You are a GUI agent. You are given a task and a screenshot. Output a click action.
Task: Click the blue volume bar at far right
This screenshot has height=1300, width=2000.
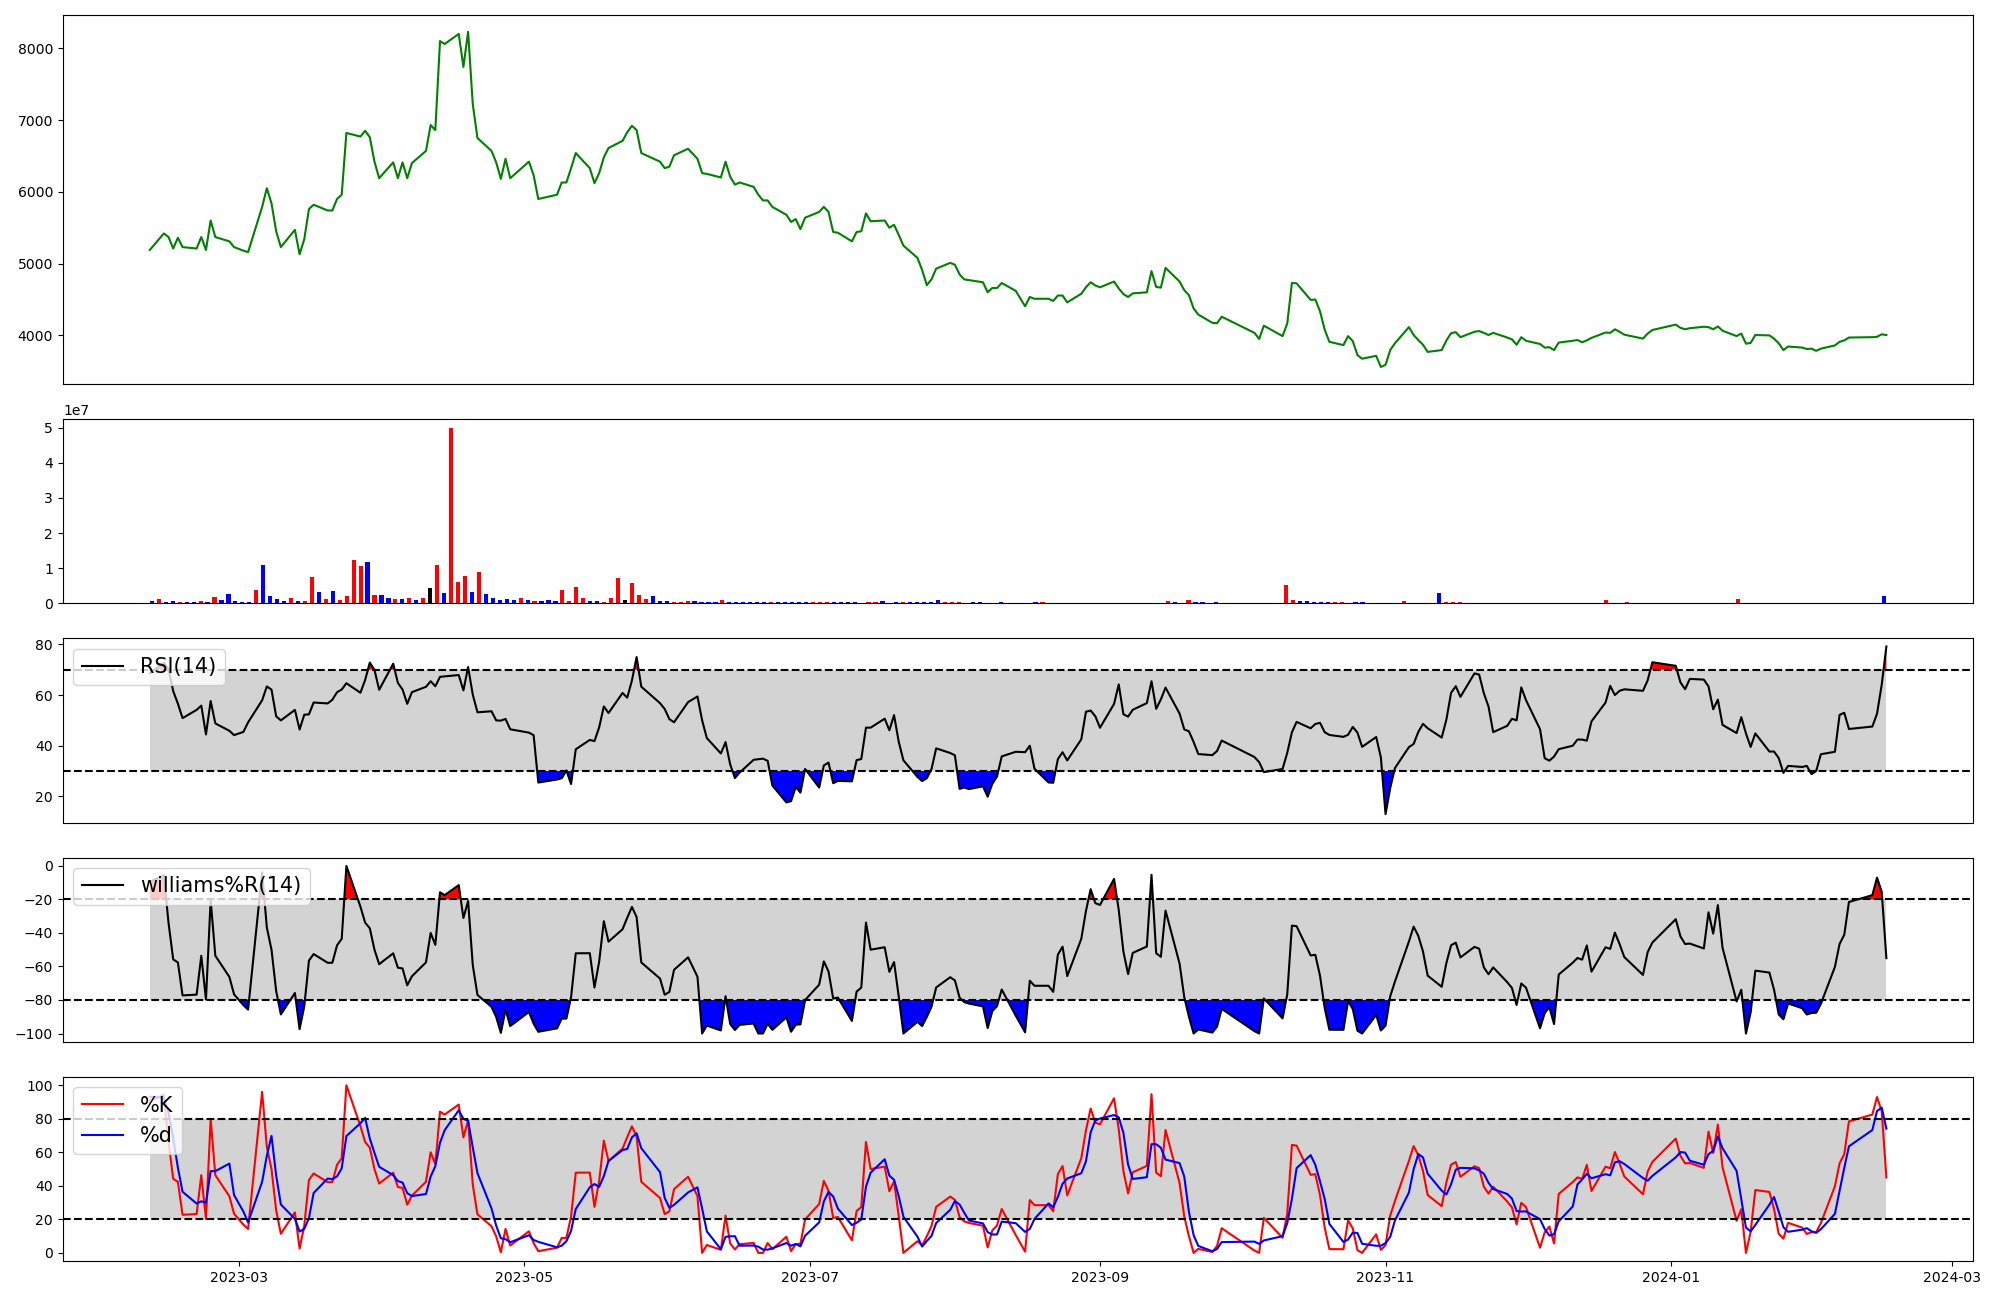(x=1884, y=600)
